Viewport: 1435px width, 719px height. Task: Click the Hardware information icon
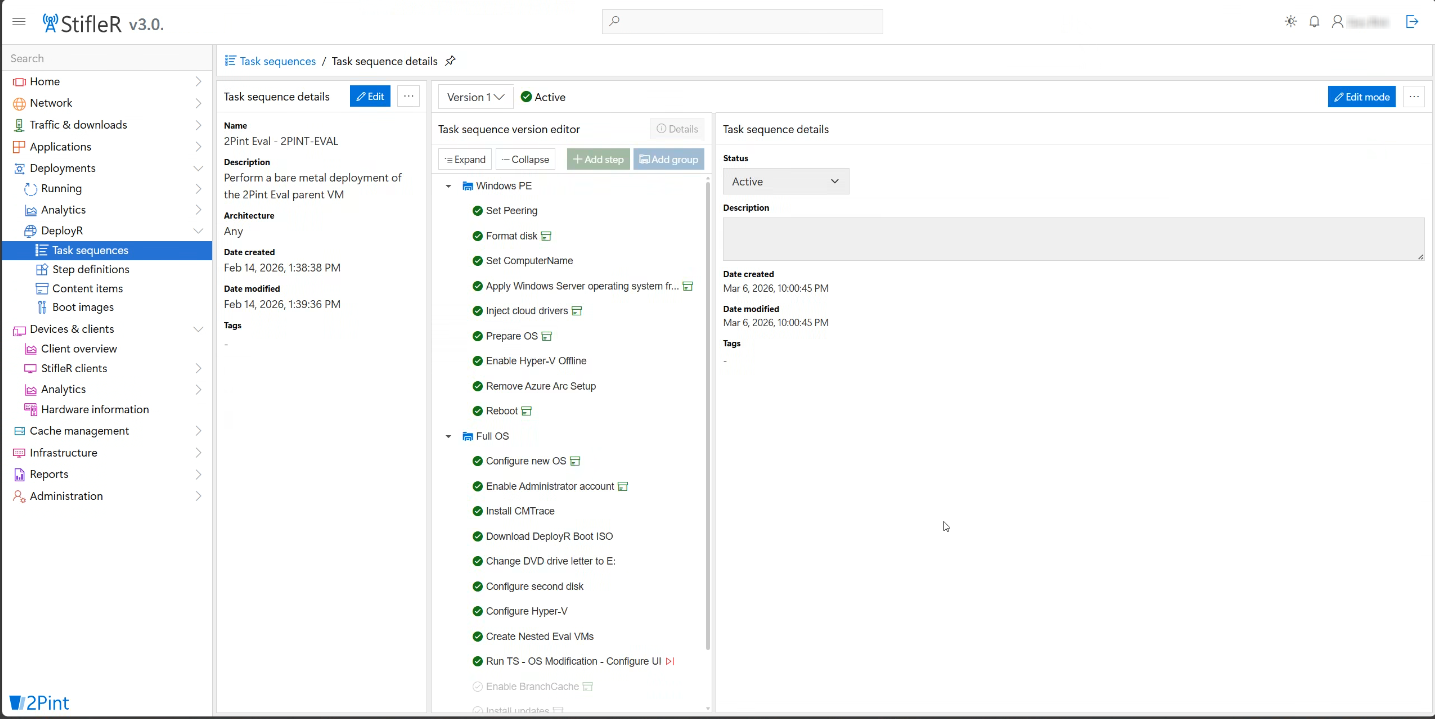click(30, 410)
